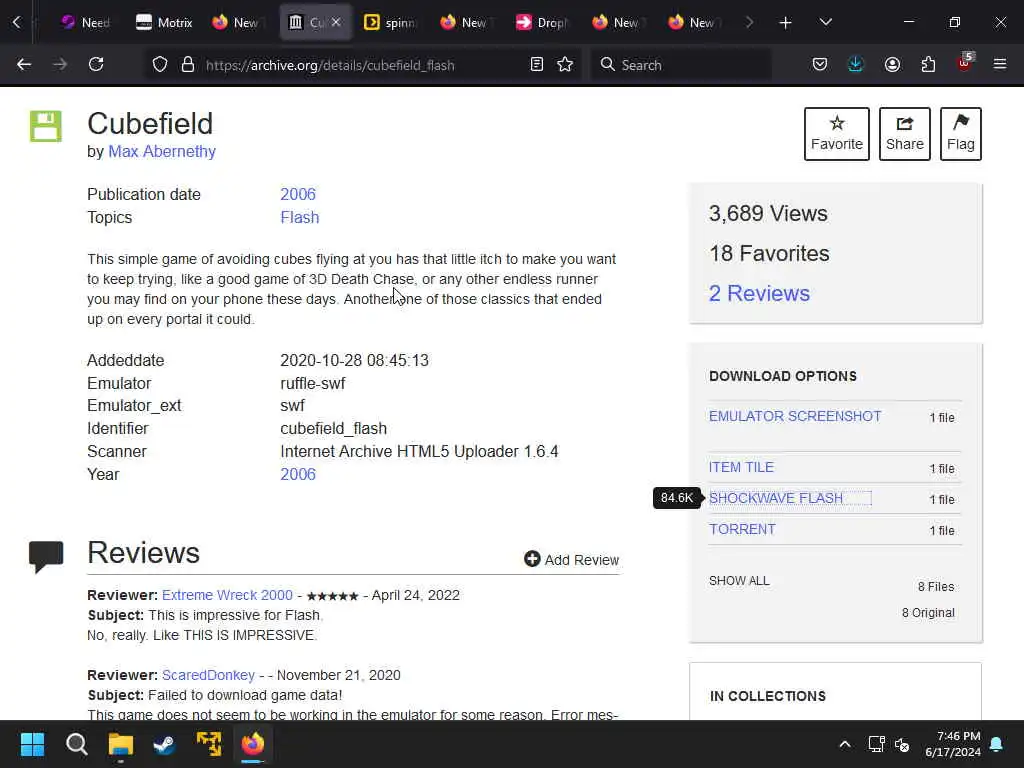Open the Extensions puzzle icon
The height and width of the screenshot is (768, 1024).
coord(928,64)
